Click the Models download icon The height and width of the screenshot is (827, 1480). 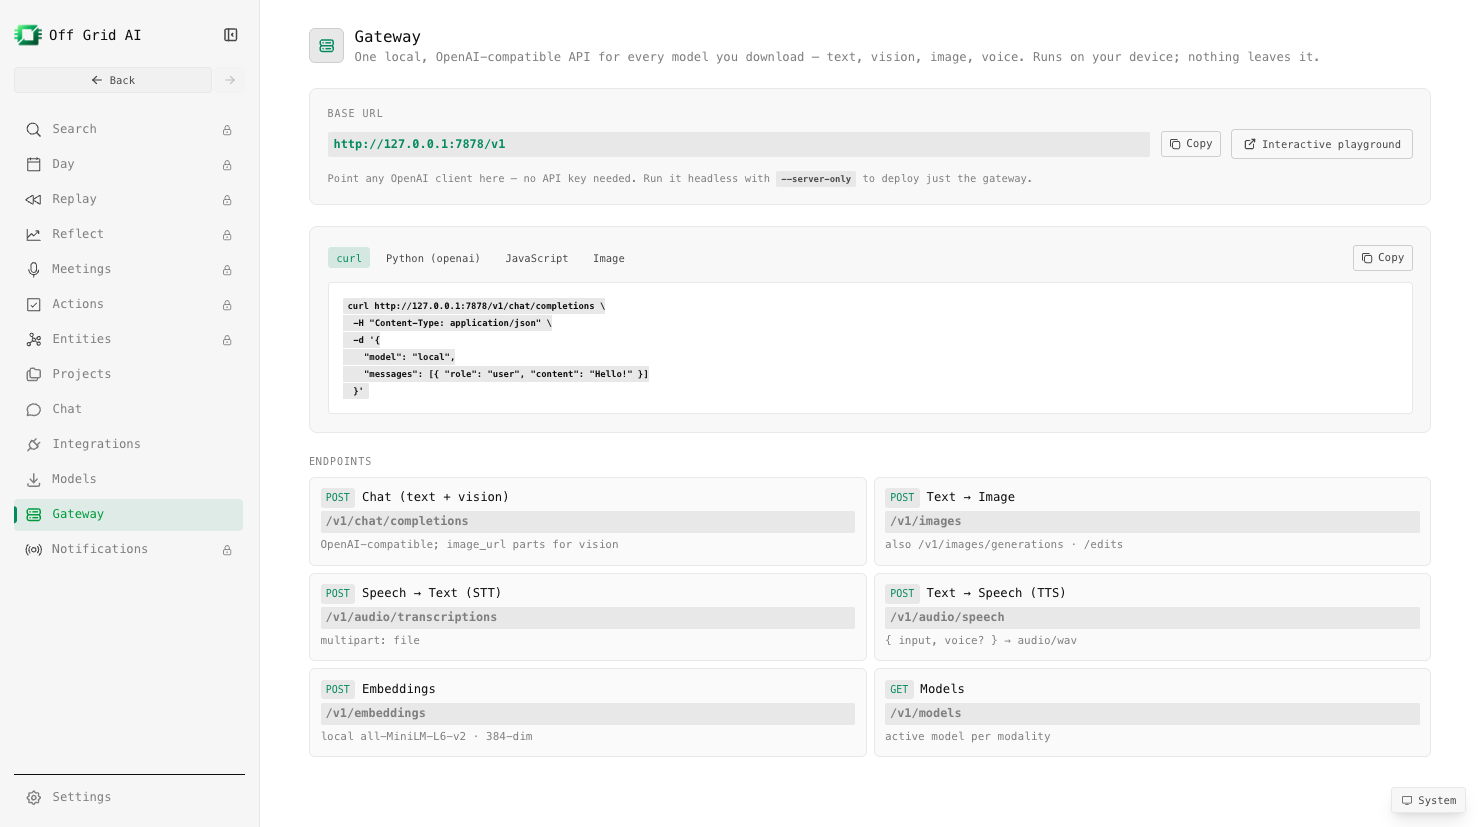[34, 479]
